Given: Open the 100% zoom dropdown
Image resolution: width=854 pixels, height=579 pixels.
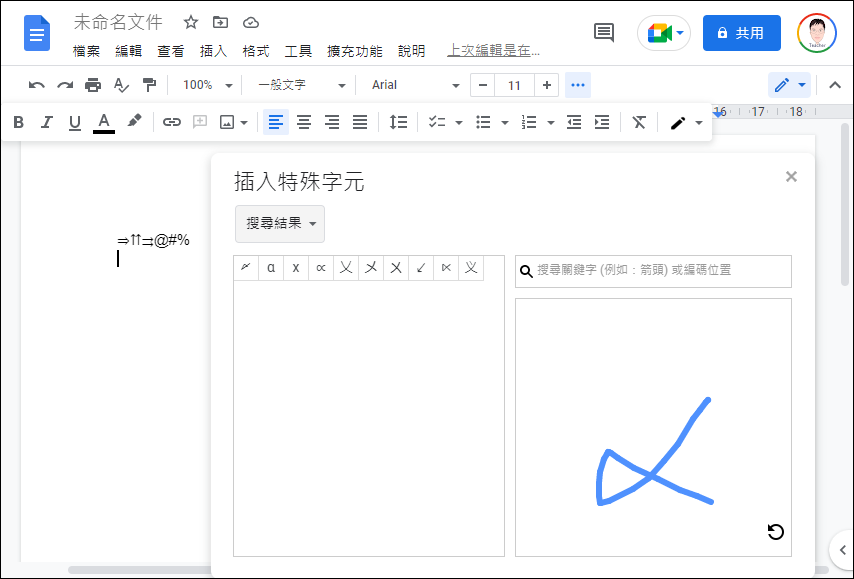Looking at the screenshot, I should (x=207, y=85).
